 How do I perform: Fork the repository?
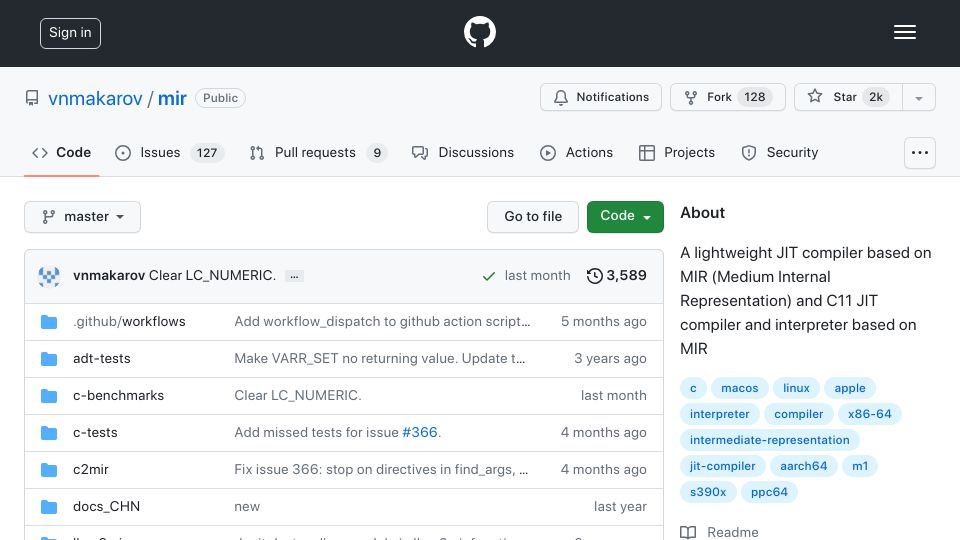[727, 97]
